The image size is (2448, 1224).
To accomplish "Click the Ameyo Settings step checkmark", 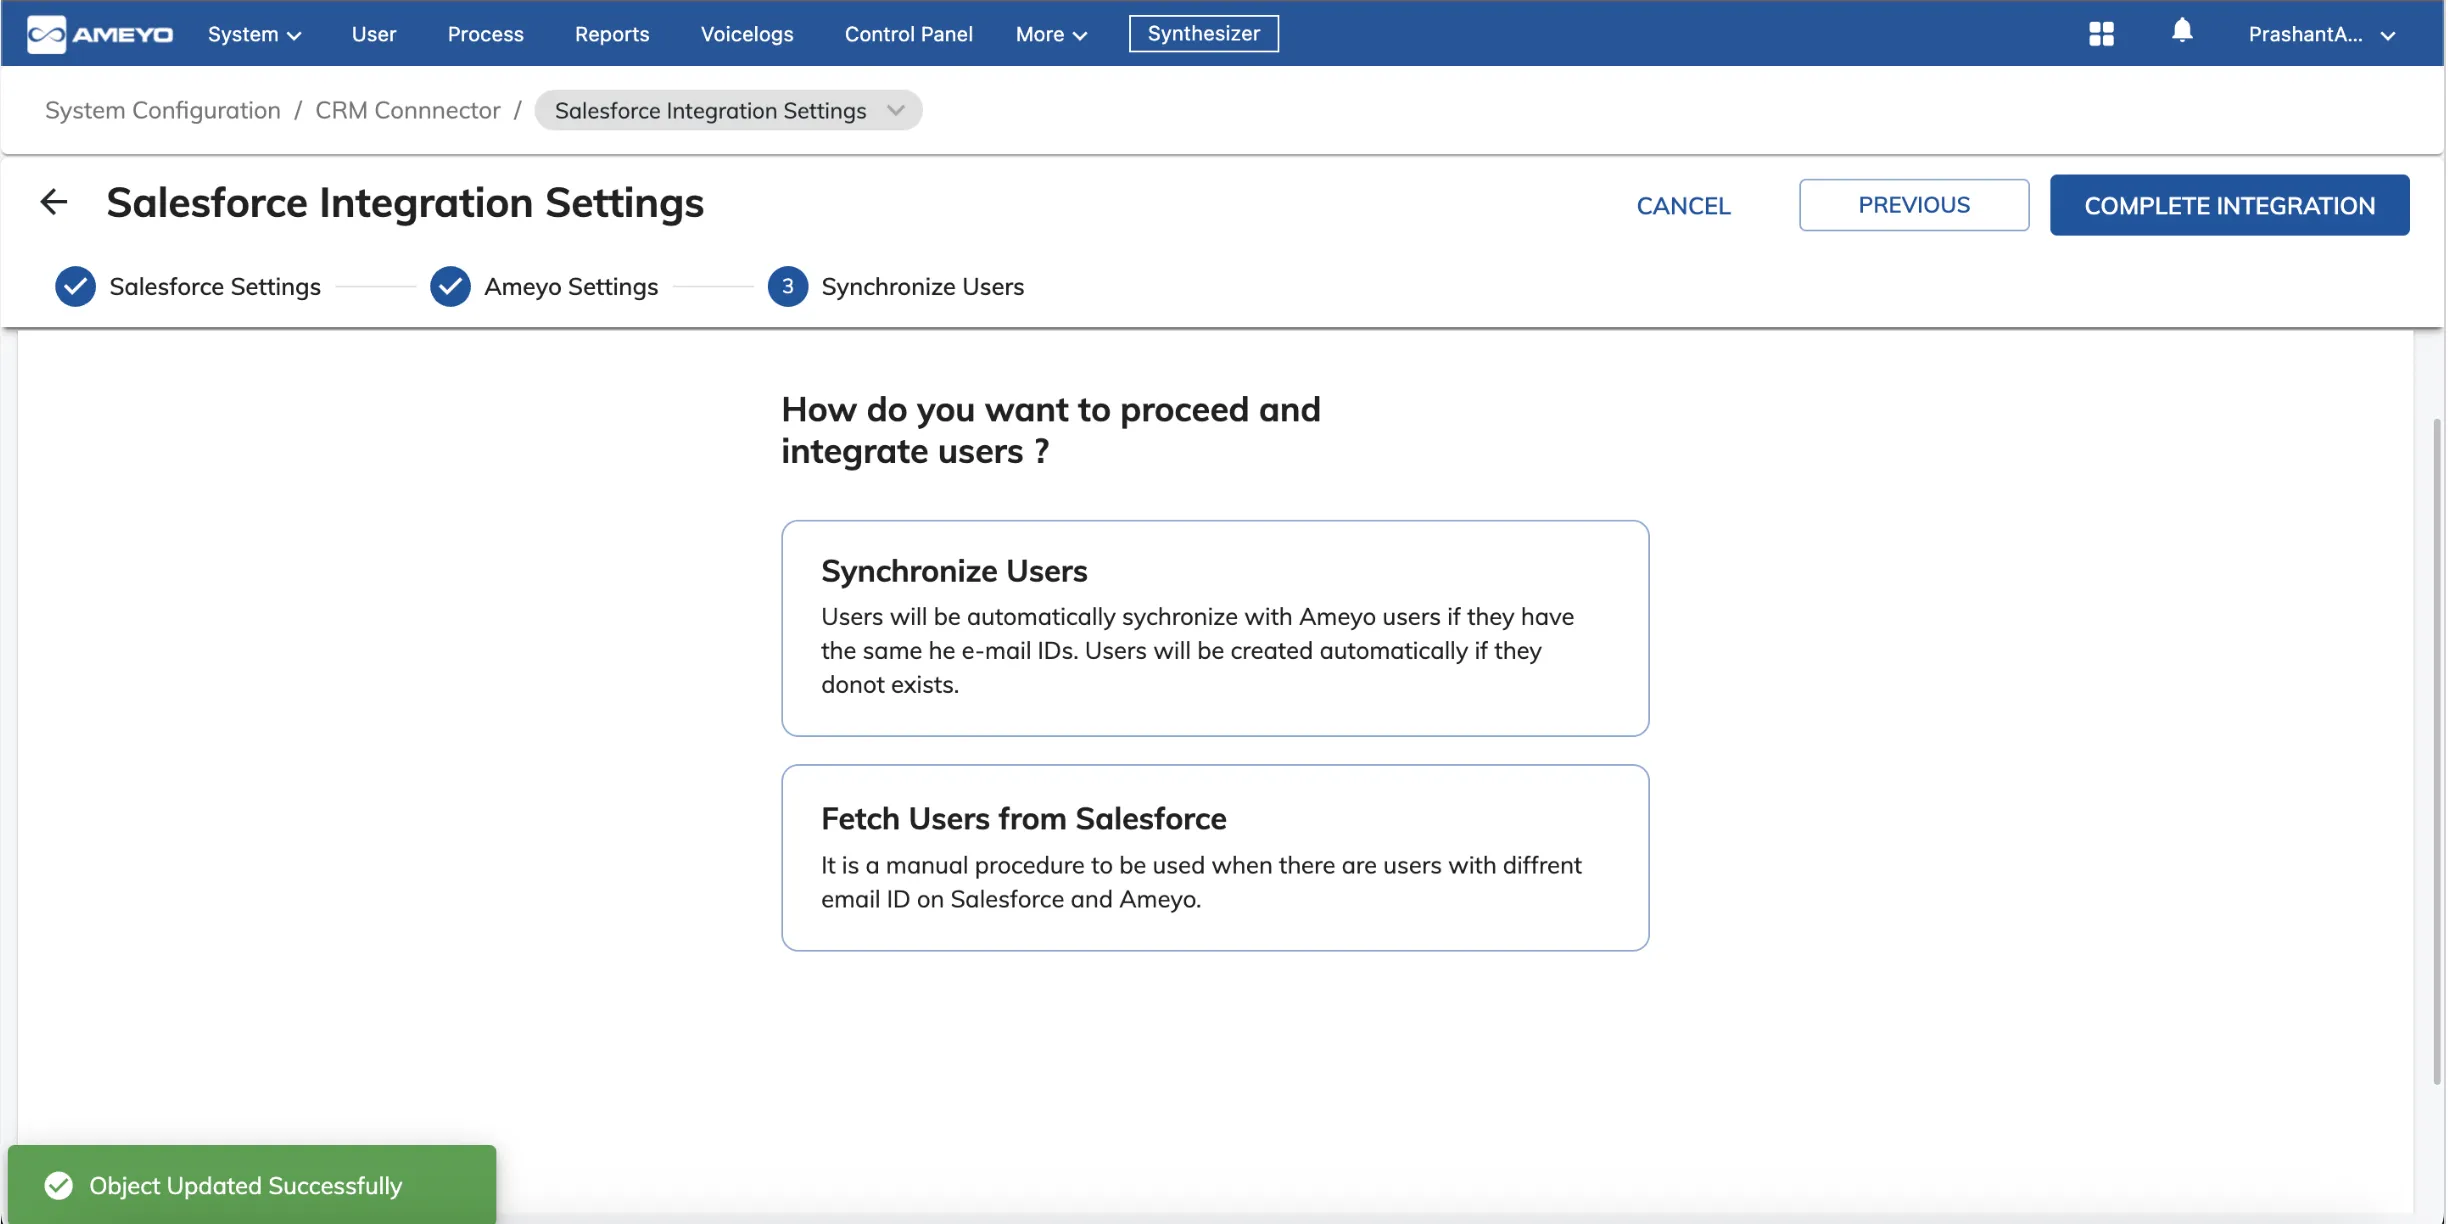I will pyautogui.click(x=450, y=287).
